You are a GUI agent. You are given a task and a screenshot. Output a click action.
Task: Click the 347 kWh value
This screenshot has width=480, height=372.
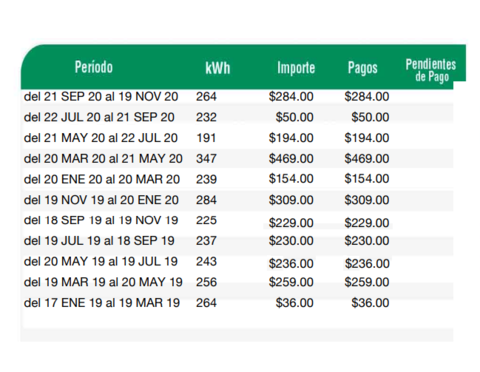(206, 159)
